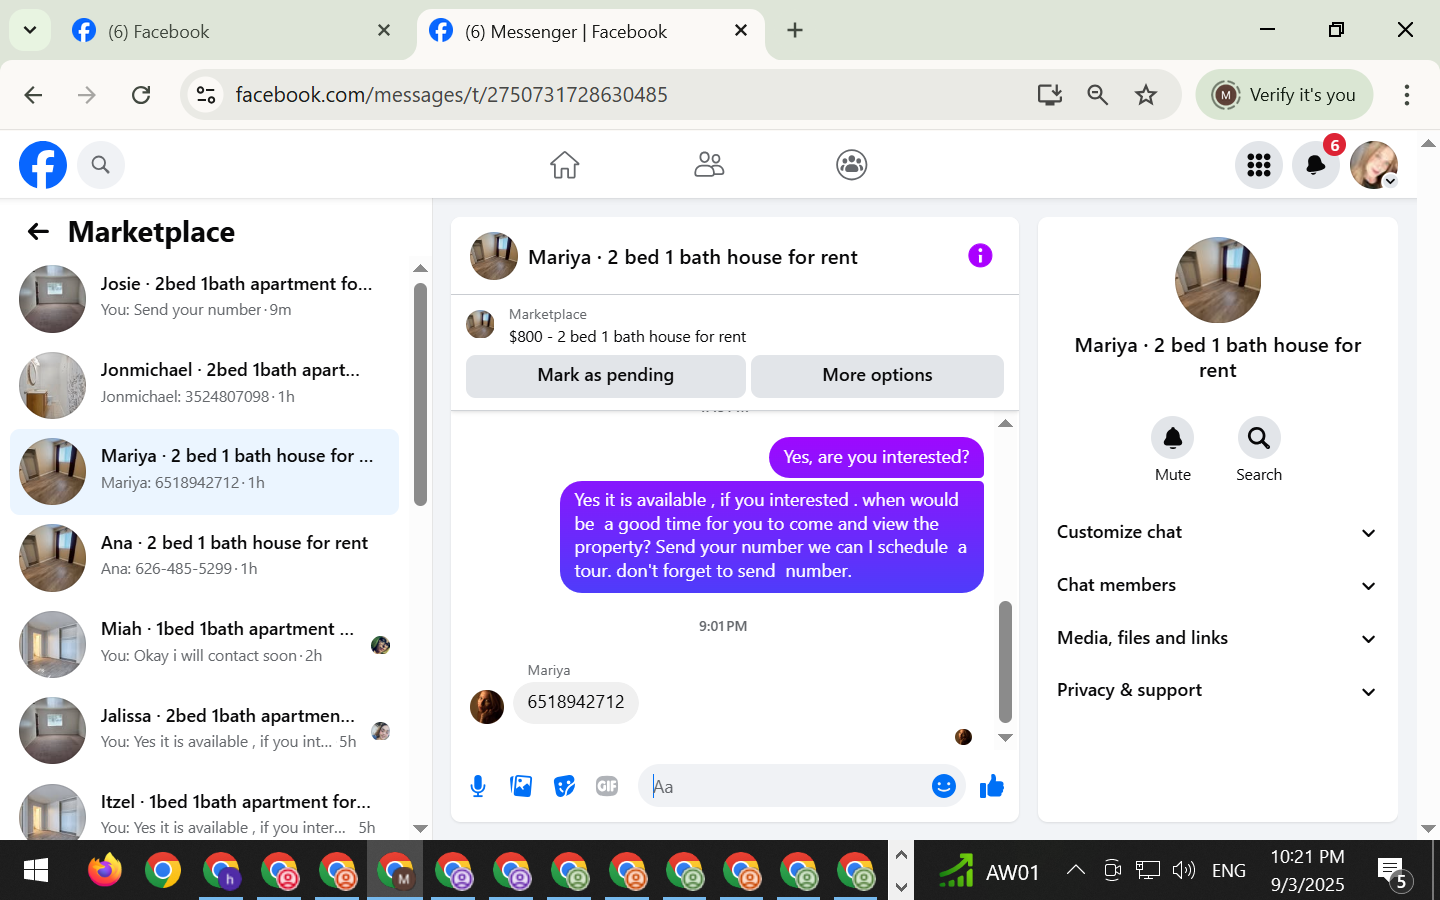Click the message thread scrollbar thumb
The width and height of the screenshot is (1440, 900).
pos(1005,661)
